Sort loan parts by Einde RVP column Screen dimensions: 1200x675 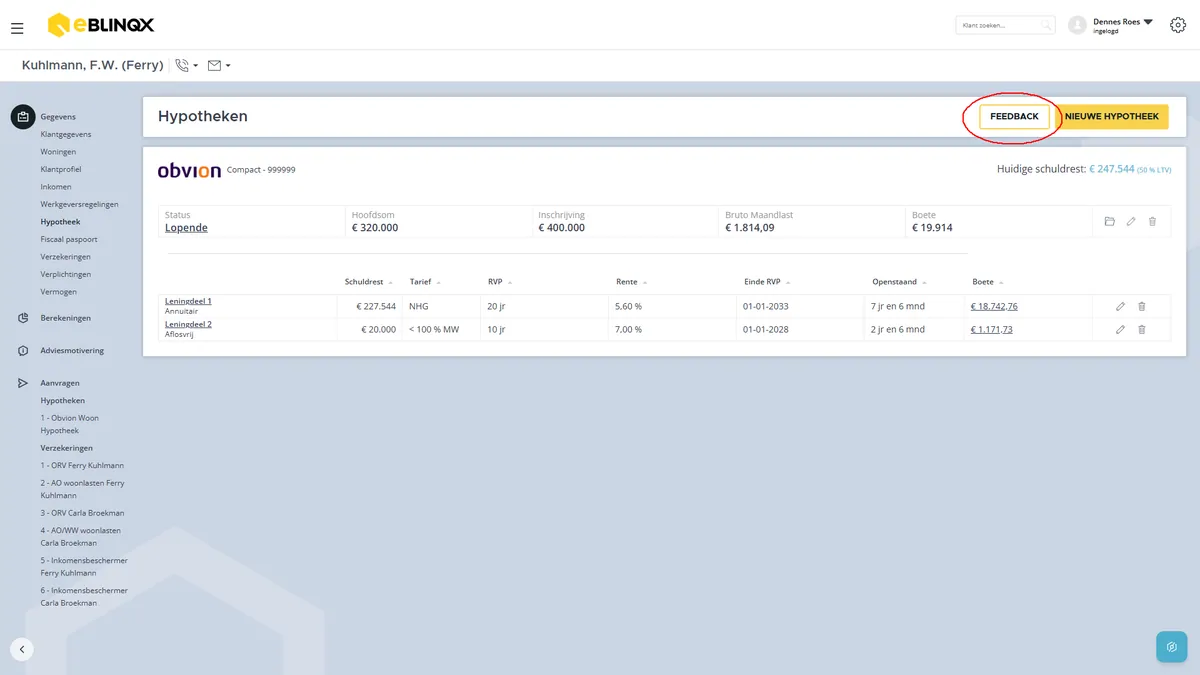(x=766, y=282)
